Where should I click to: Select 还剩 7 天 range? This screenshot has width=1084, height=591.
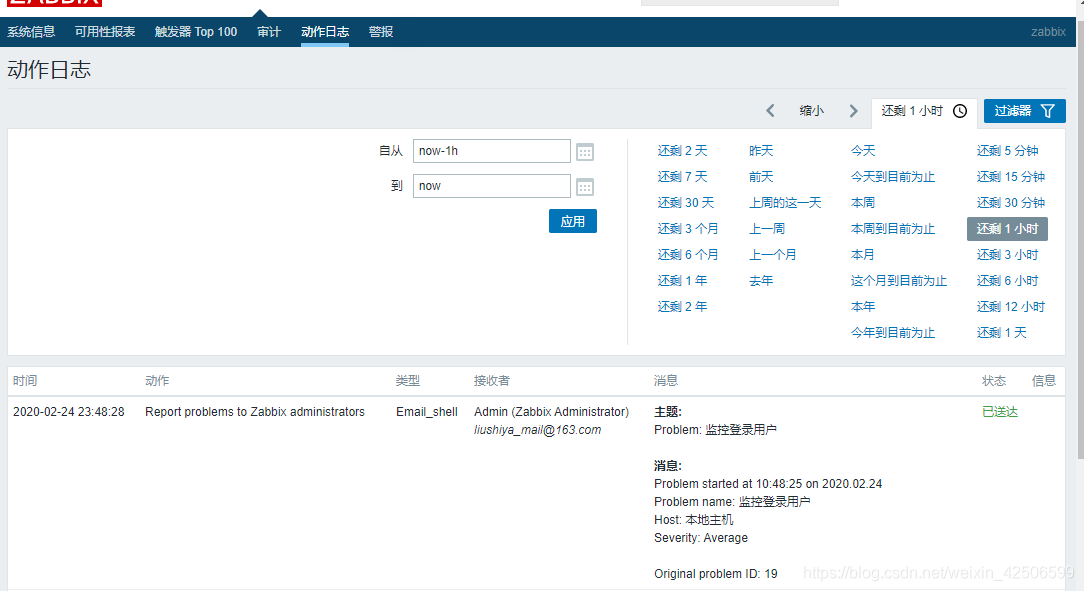682,177
